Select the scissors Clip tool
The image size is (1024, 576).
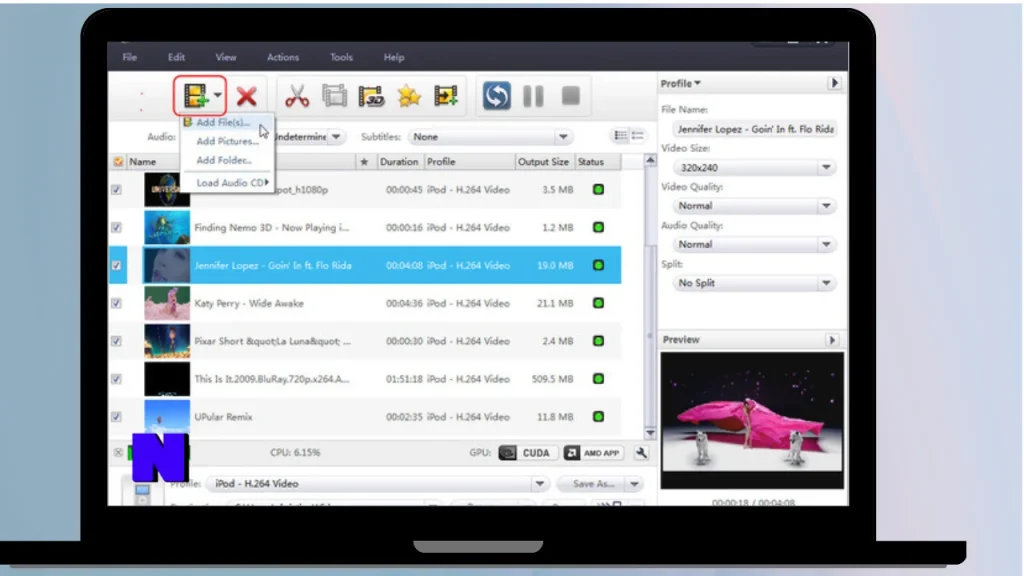[297, 96]
